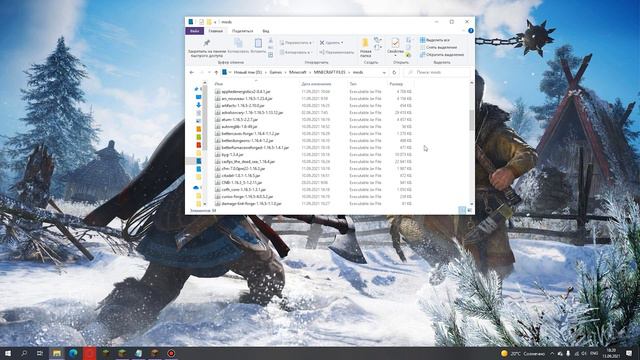Image resolution: width=640 pixels, height=360 pixels.
Task: Open the Windows Start menu
Action: point(8,353)
